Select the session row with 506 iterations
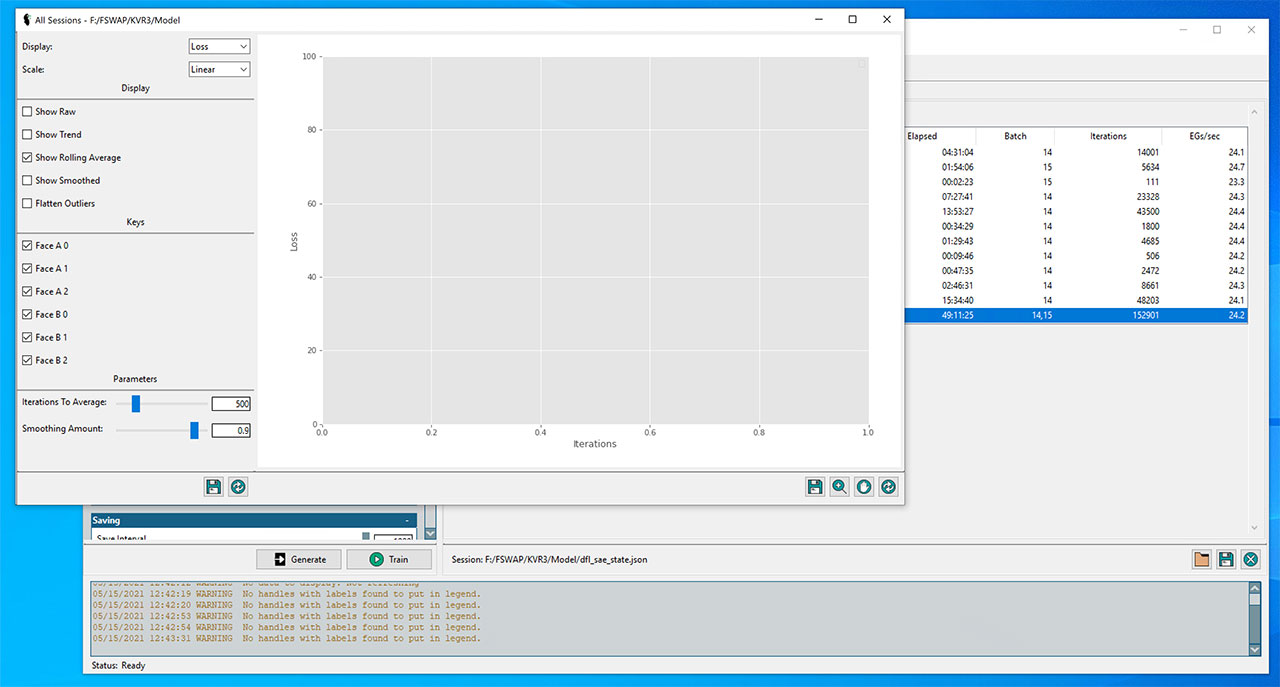This screenshot has width=1280, height=687. [1076, 256]
